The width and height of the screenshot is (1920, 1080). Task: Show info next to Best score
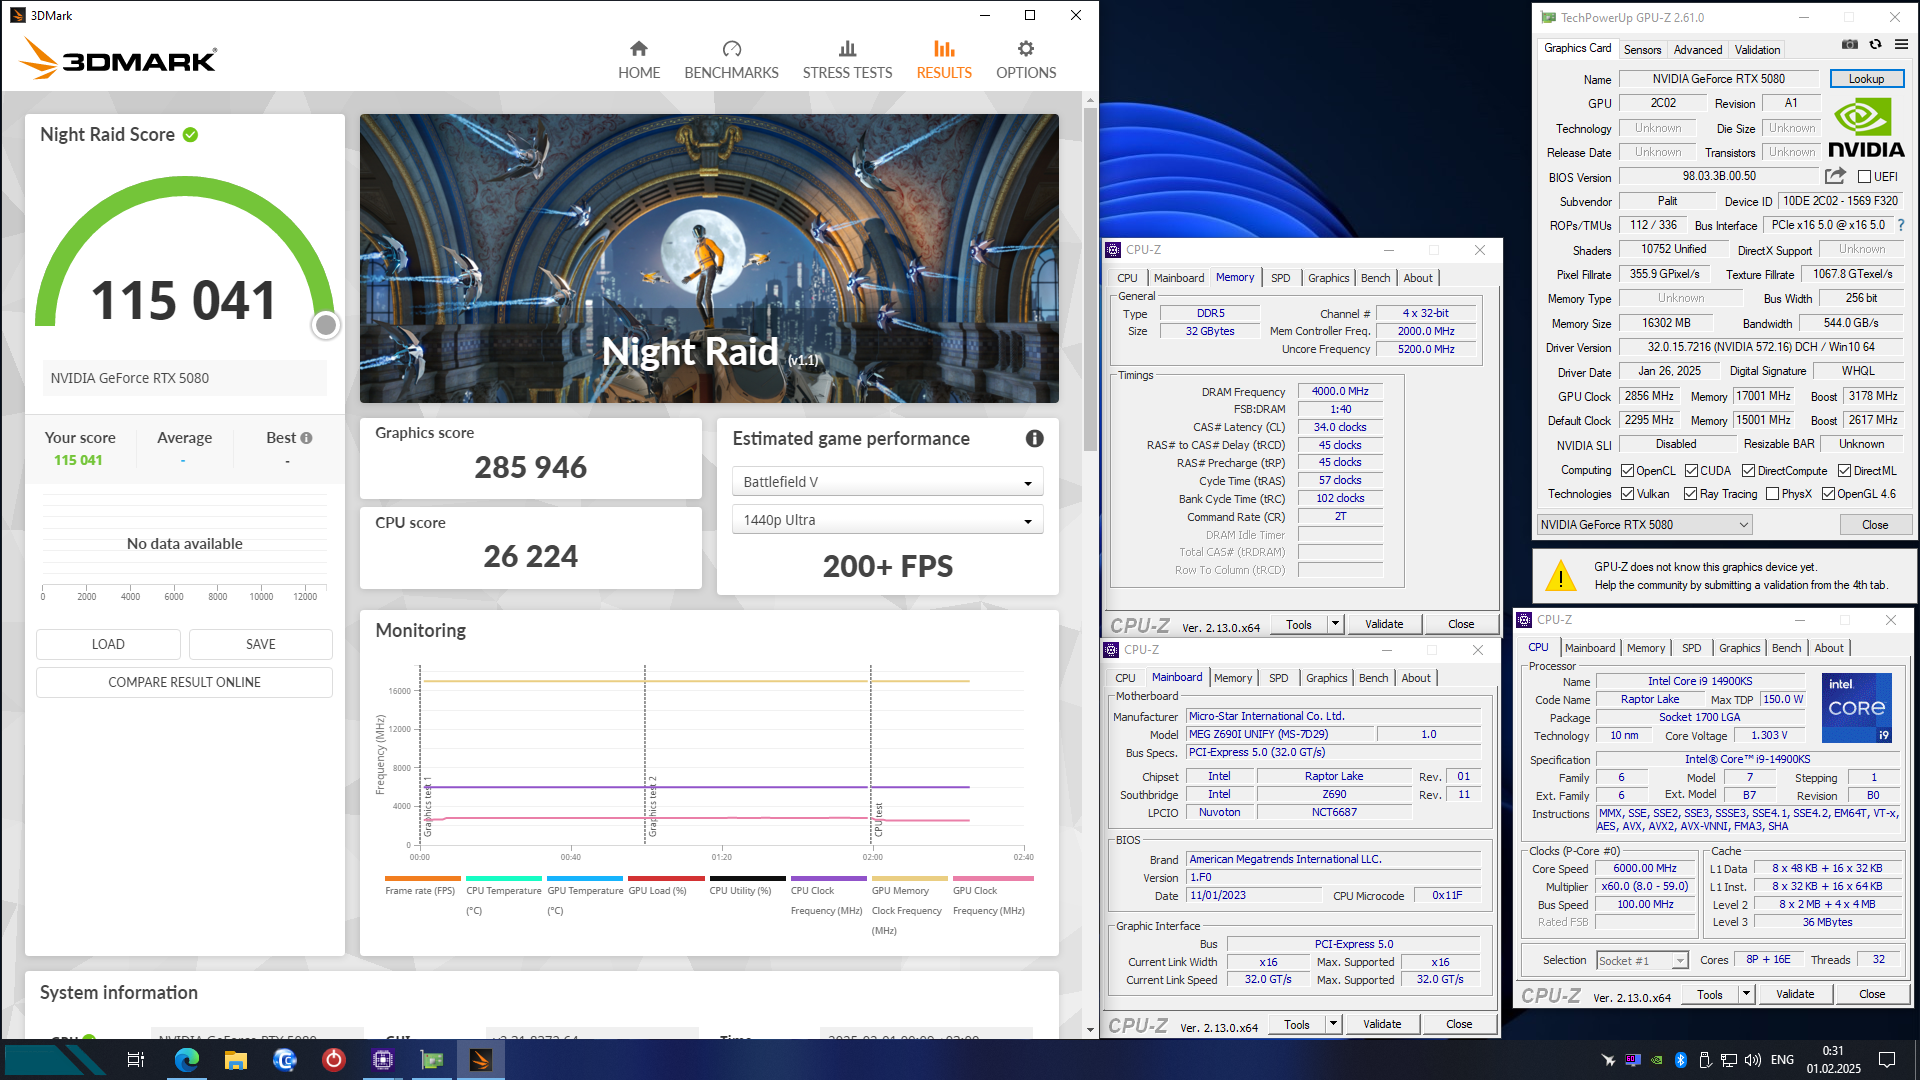pyautogui.click(x=306, y=438)
